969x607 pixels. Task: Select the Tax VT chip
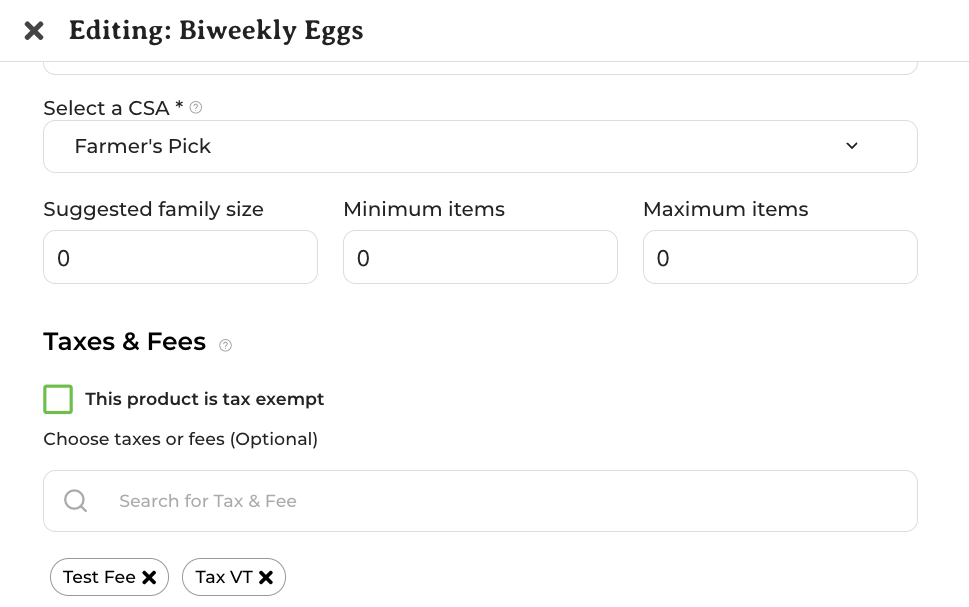(x=224, y=577)
